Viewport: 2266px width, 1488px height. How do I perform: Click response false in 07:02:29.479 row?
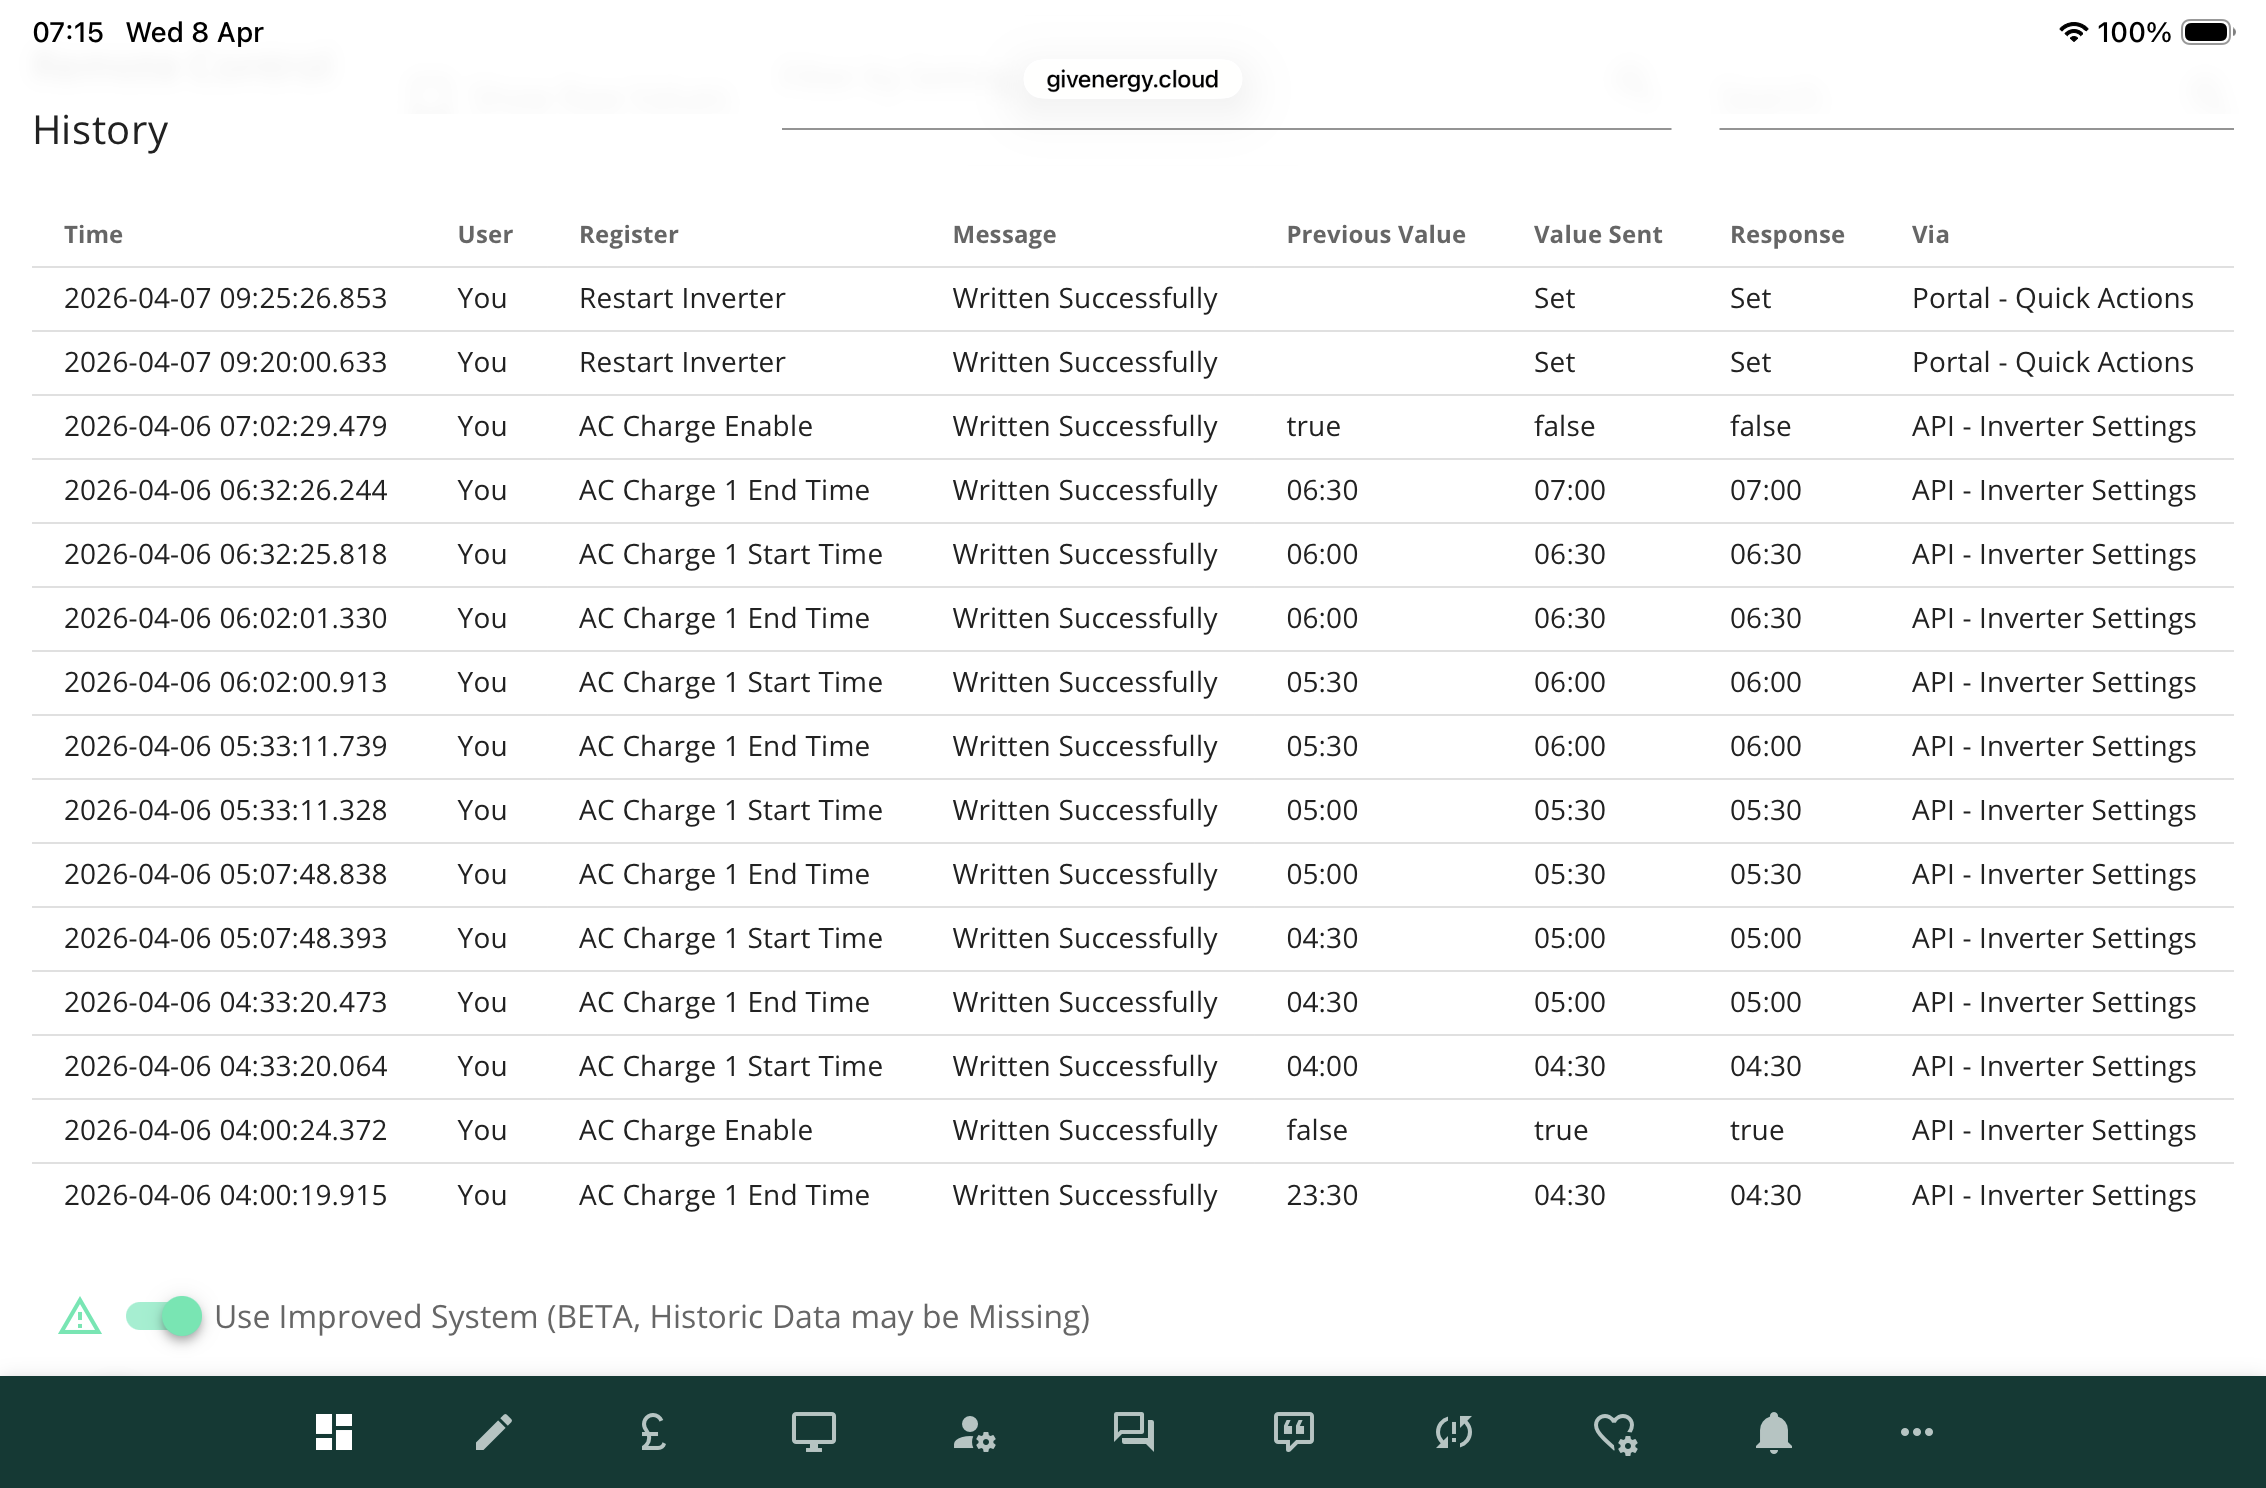click(x=1760, y=426)
